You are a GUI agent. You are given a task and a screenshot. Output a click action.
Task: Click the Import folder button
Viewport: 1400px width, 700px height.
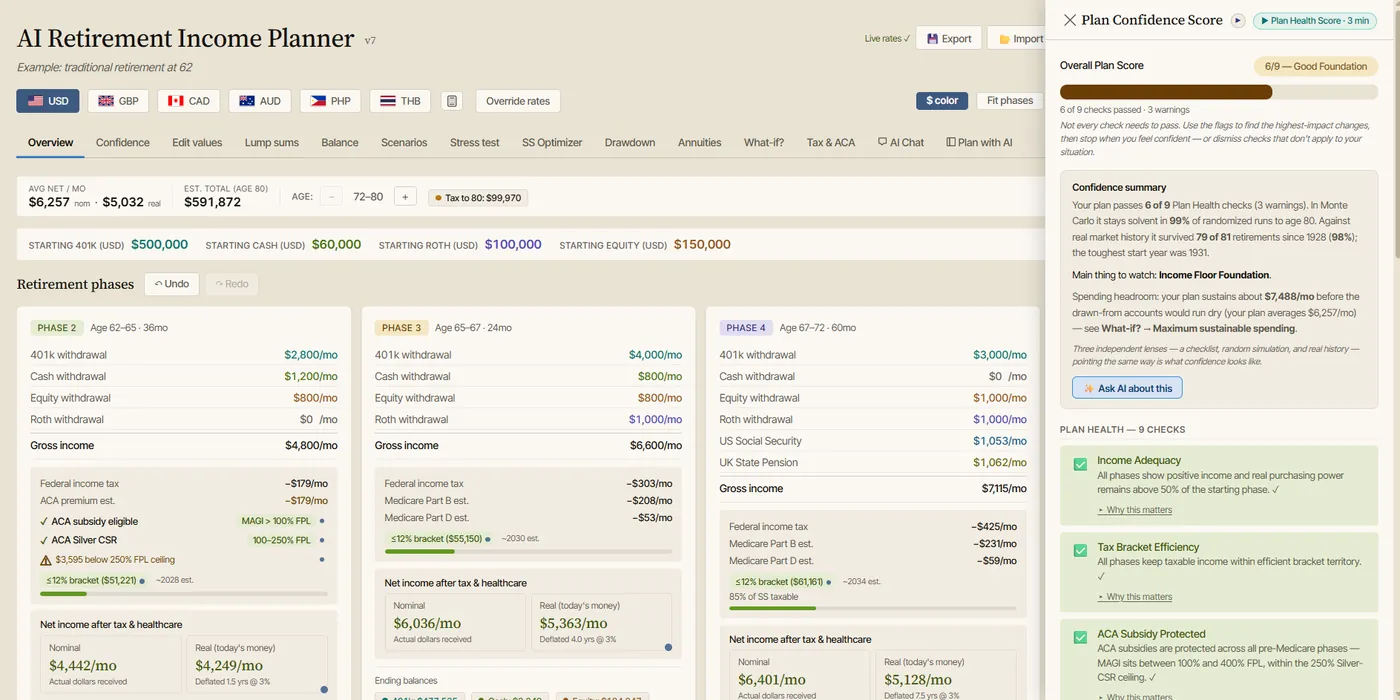(x=1018, y=38)
